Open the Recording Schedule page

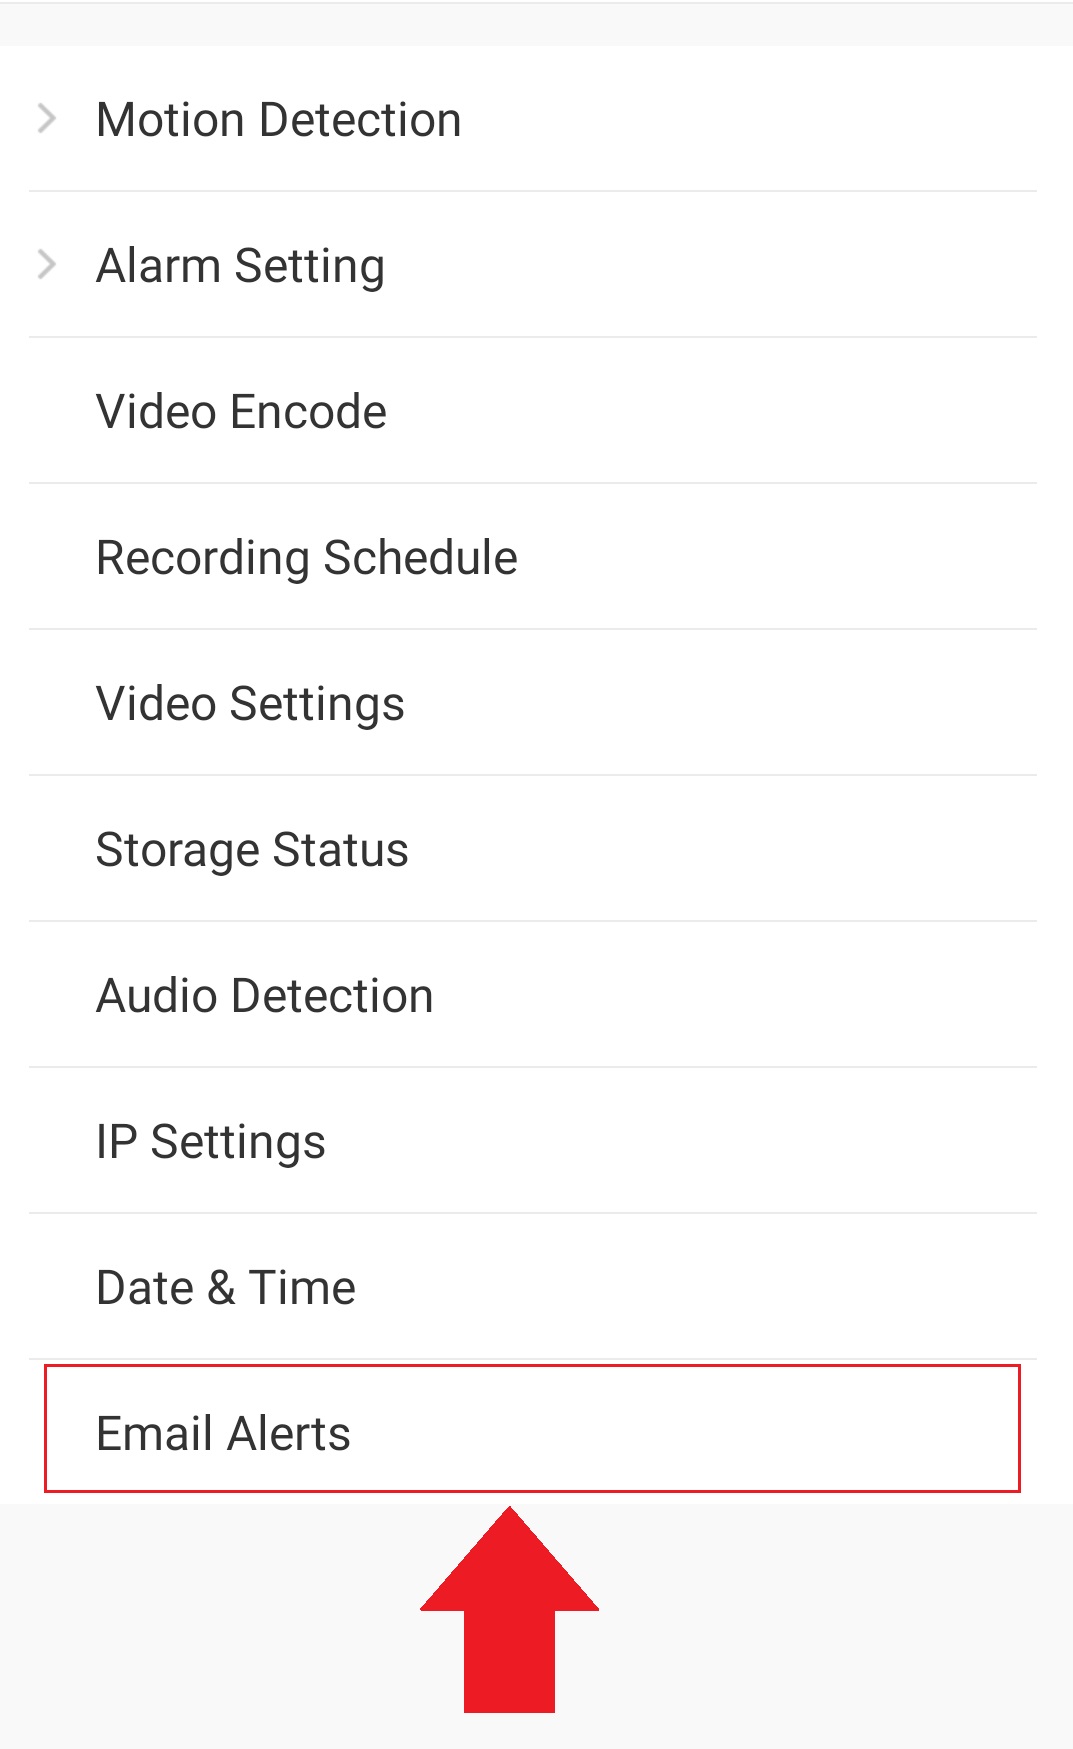click(306, 558)
